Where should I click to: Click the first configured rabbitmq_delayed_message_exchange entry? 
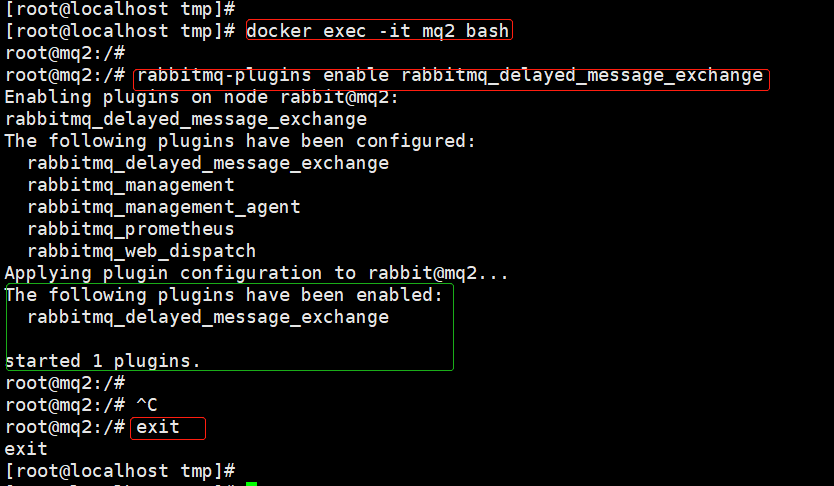208,163
